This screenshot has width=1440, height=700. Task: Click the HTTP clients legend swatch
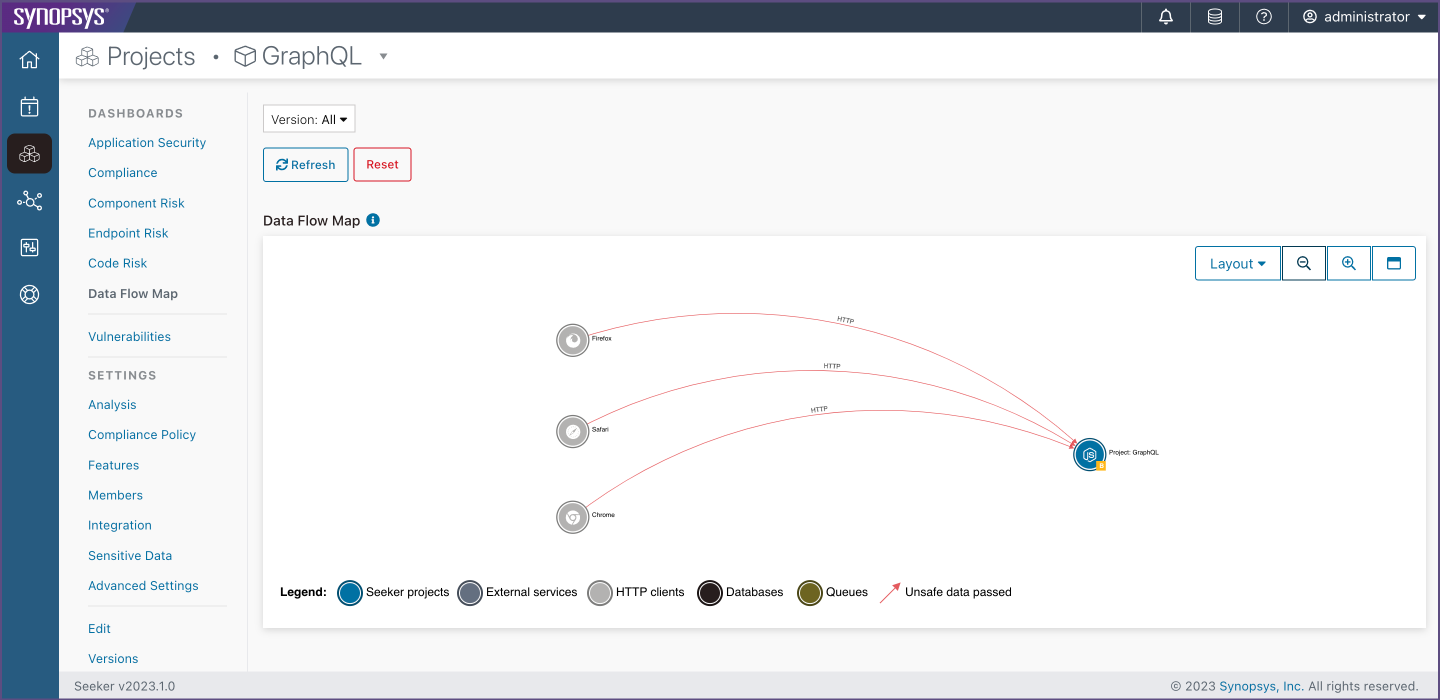click(599, 593)
